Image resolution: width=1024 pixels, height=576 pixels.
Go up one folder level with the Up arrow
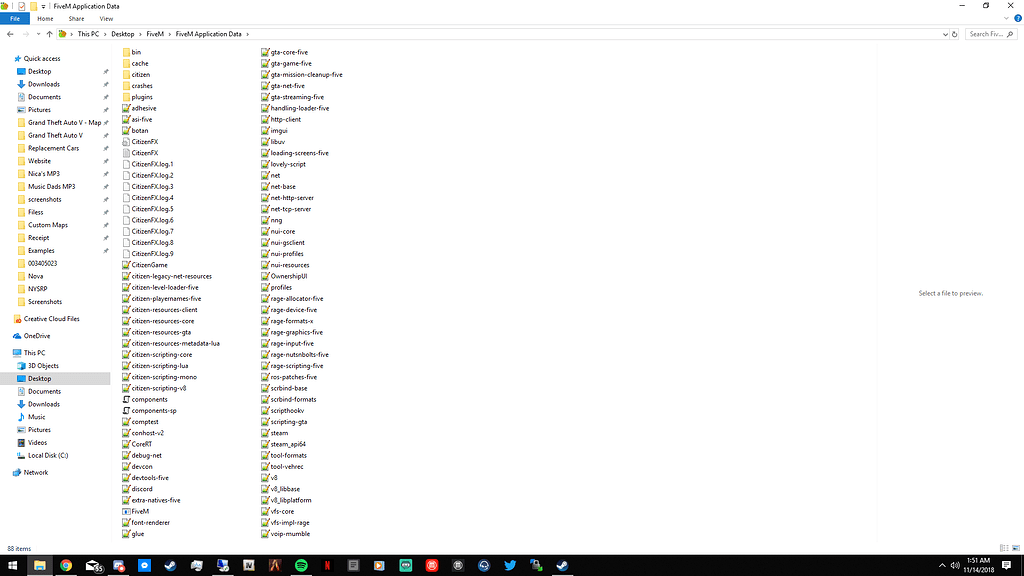click(49, 34)
